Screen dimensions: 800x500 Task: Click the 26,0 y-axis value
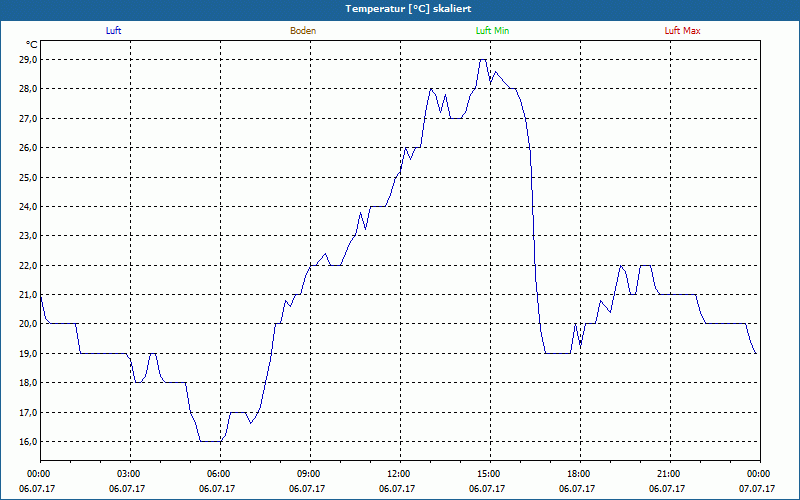click(29, 147)
